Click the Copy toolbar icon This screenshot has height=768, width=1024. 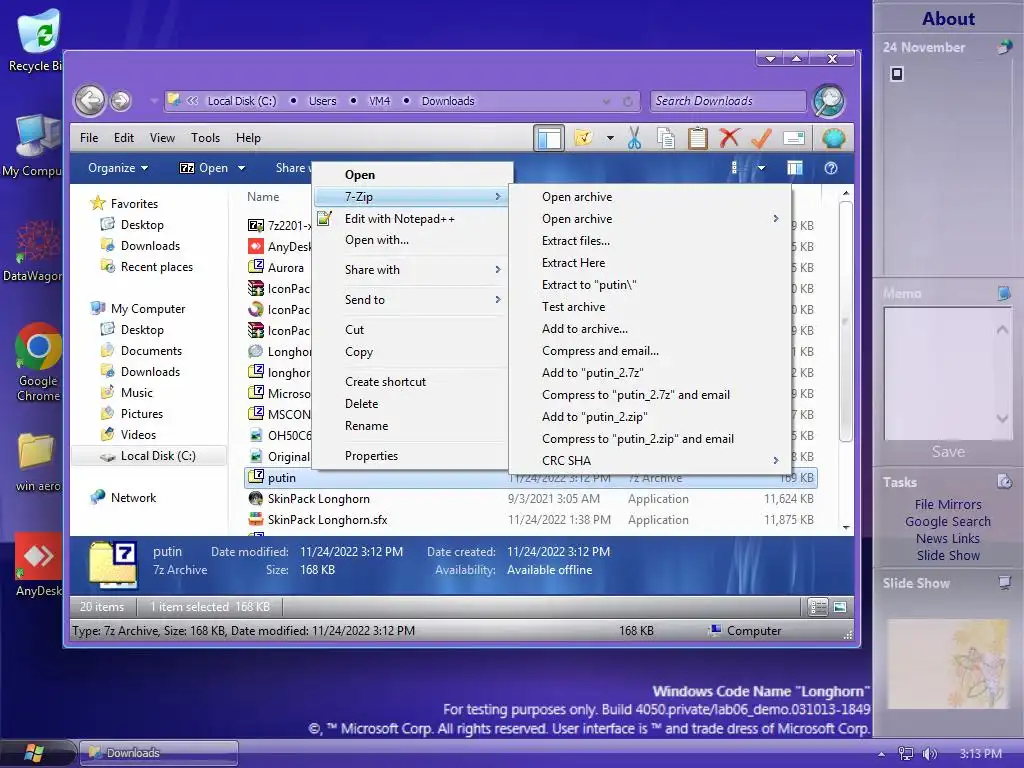[665, 138]
